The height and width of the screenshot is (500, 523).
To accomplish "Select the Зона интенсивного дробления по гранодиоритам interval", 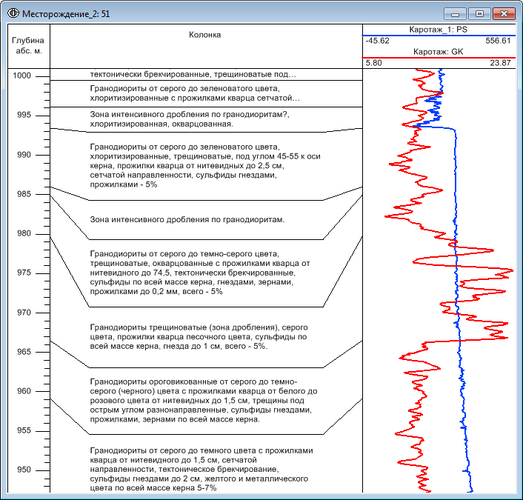I will (x=187, y=219).
